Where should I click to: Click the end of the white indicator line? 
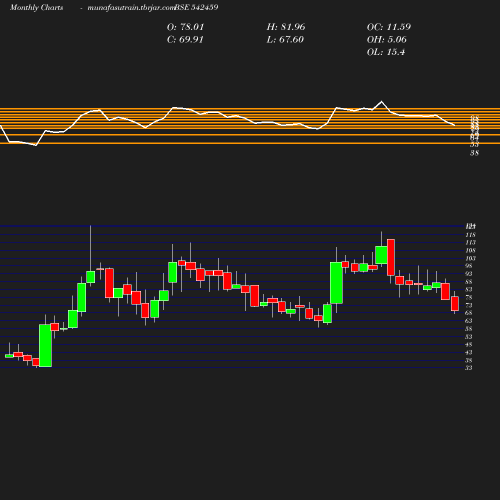[454, 125]
